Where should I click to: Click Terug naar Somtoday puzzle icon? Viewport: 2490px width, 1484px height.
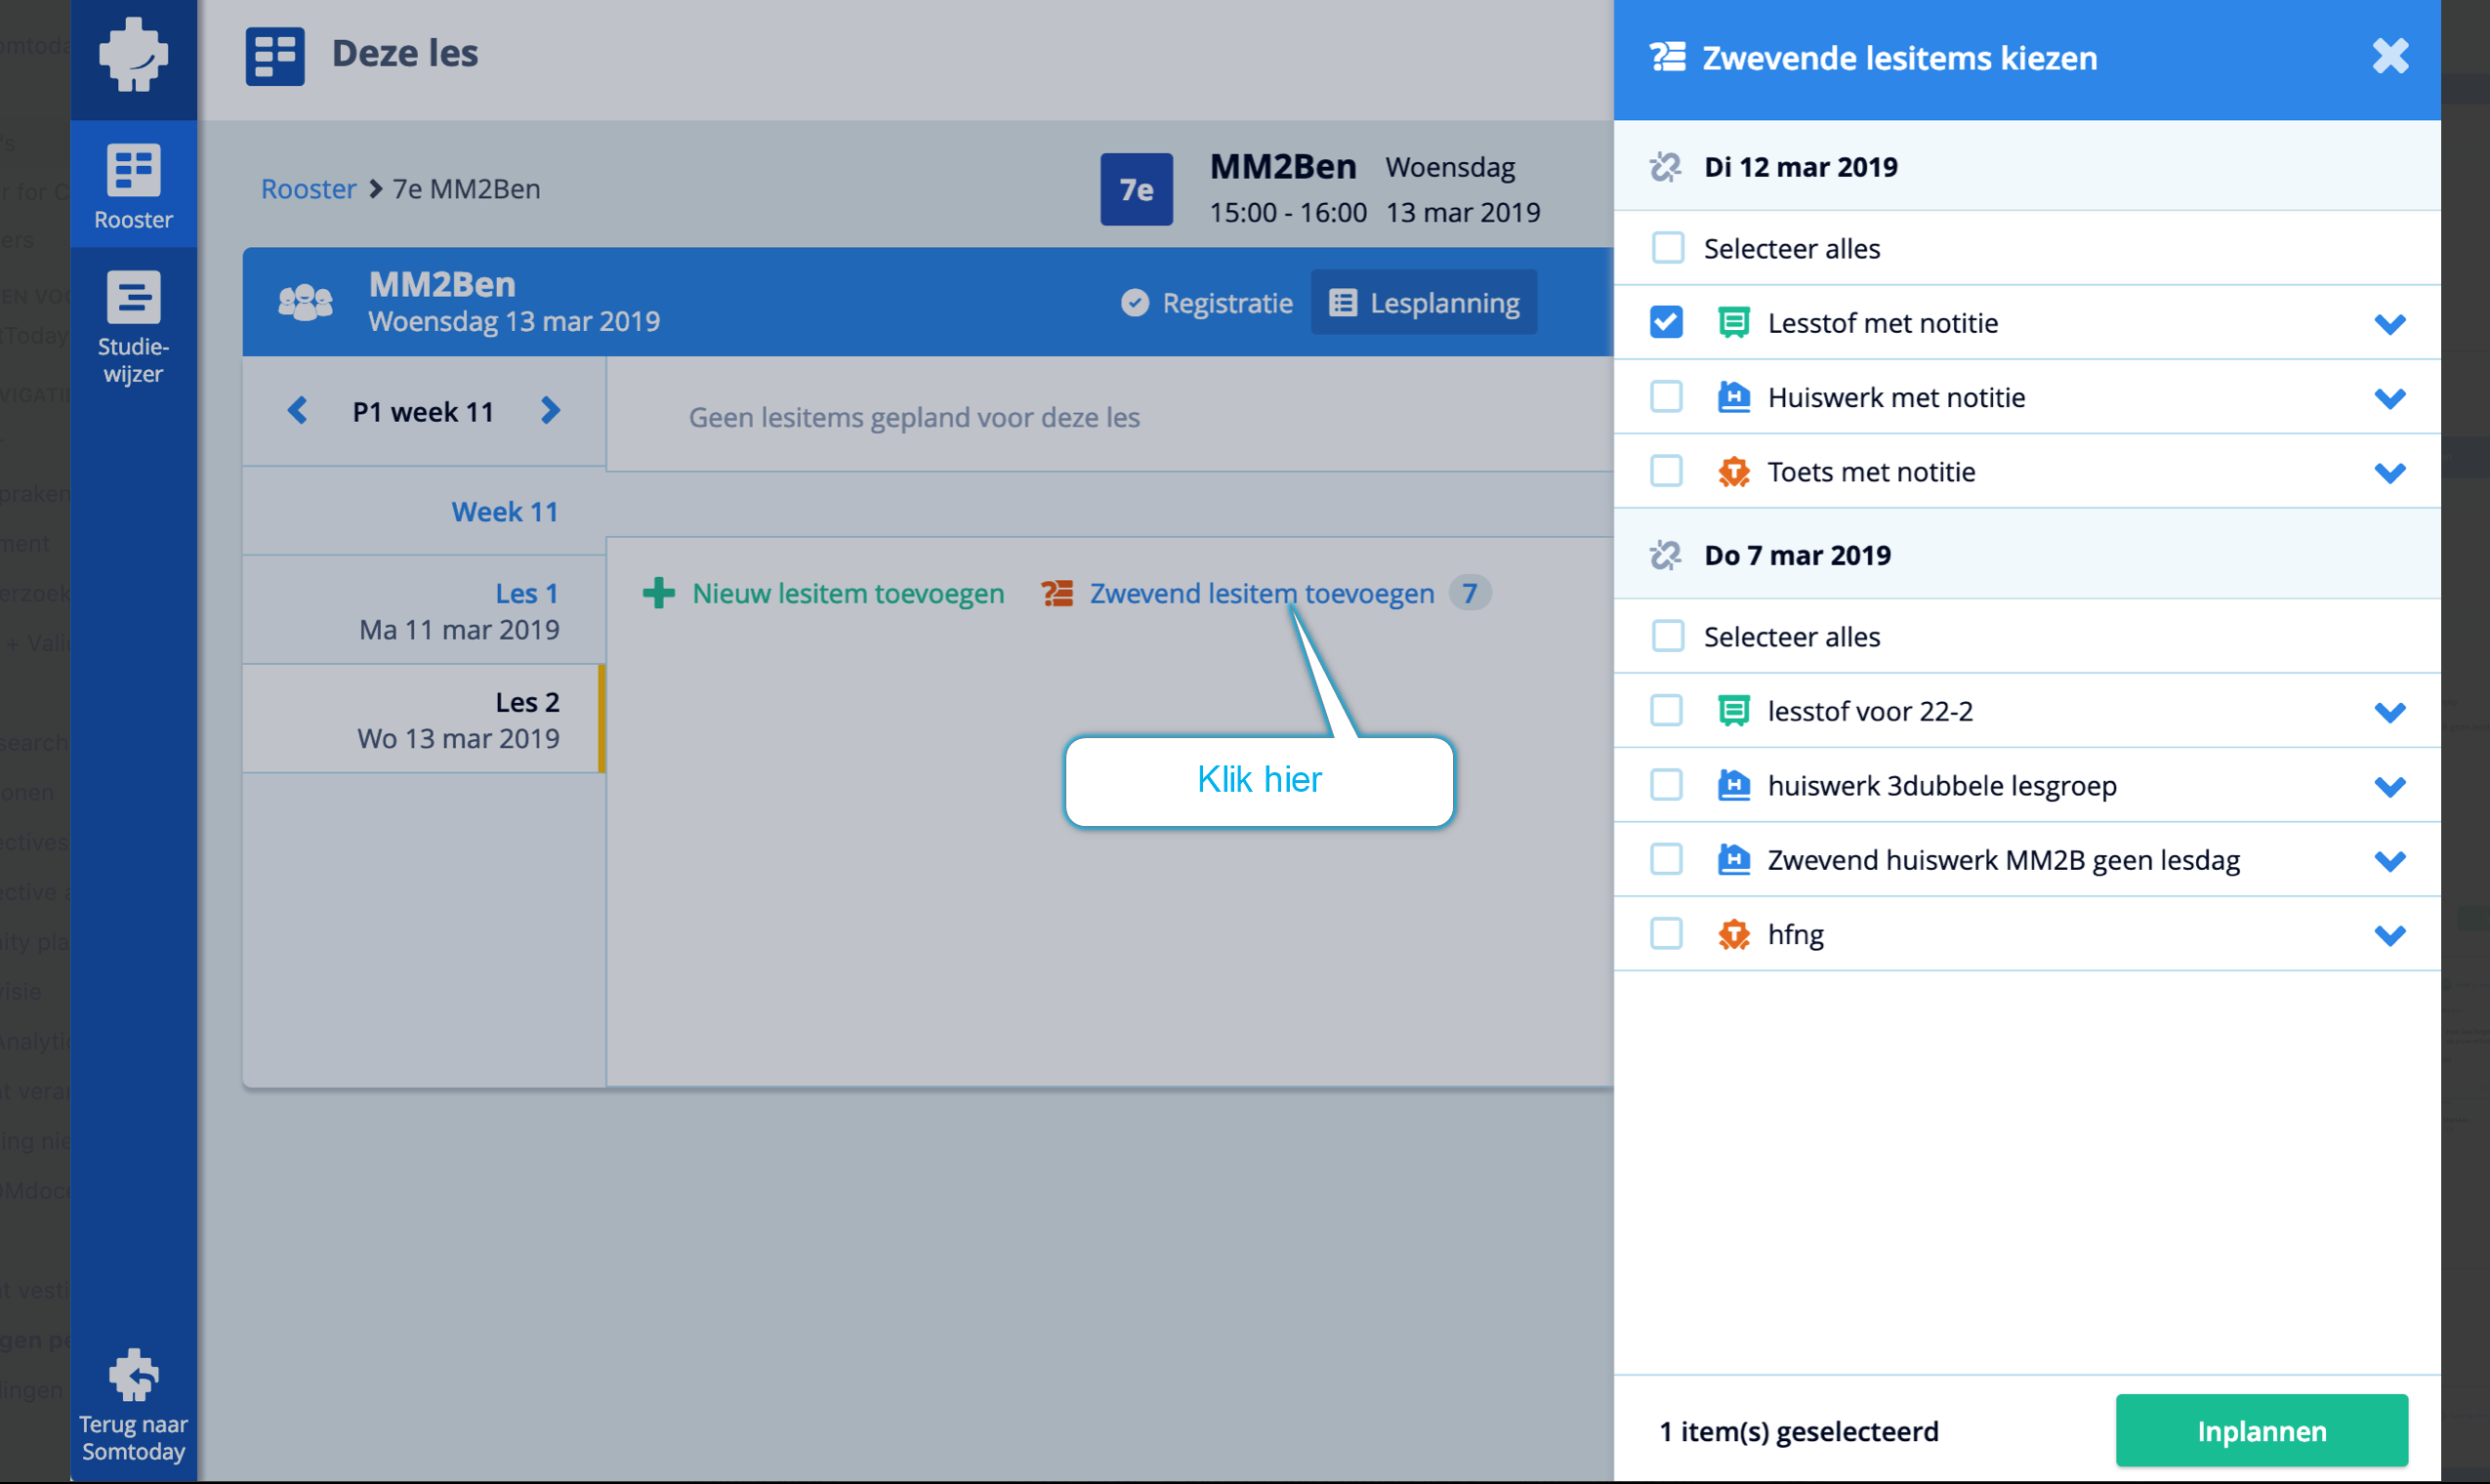133,1376
